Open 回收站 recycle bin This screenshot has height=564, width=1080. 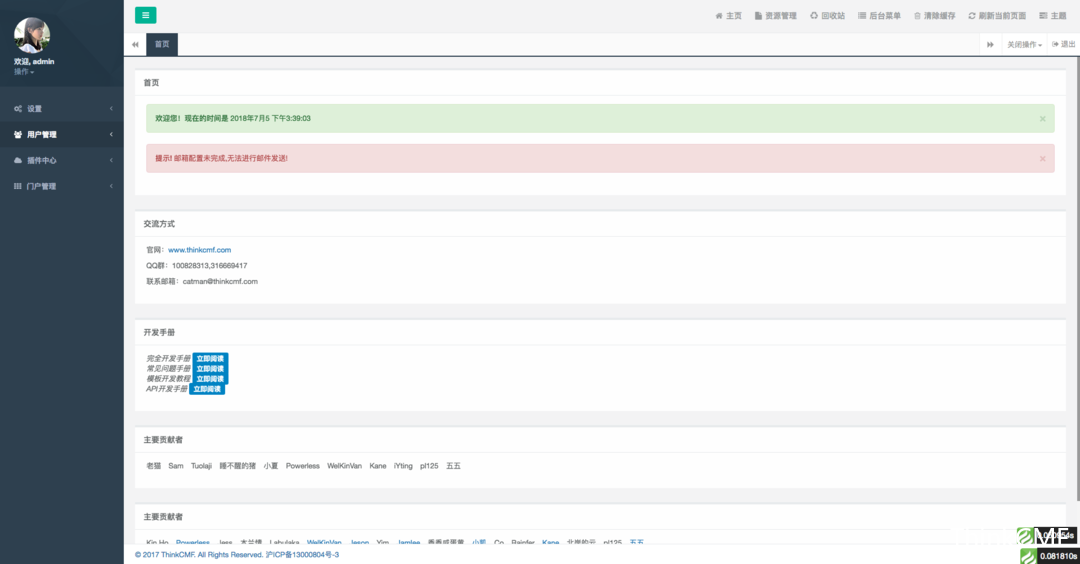[x=827, y=16]
